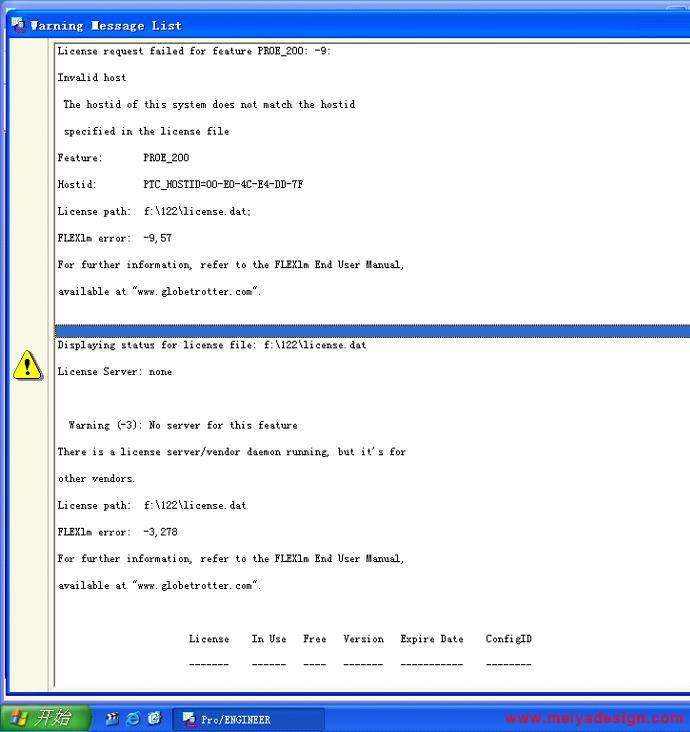Click the 'Free' column header
Image resolution: width=690 pixels, height=732 pixels.
pyautogui.click(x=315, y=639)
